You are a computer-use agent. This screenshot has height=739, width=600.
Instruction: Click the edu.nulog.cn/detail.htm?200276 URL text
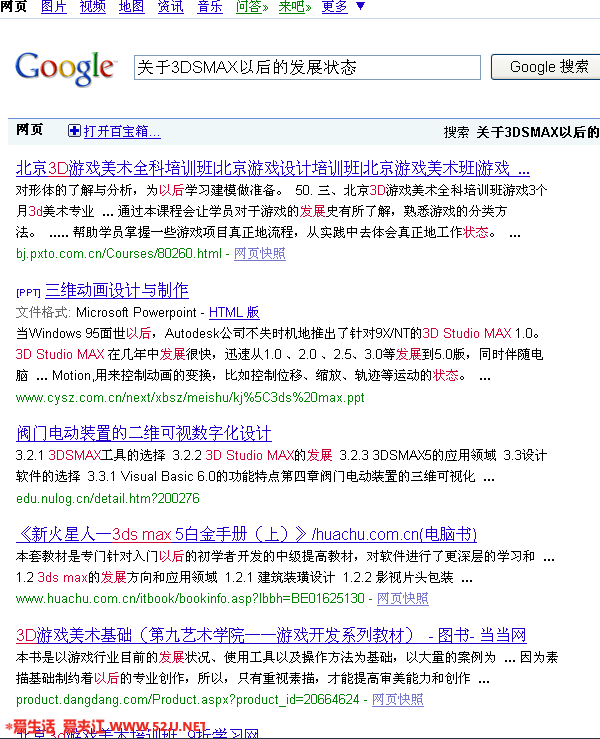[108, 498]
